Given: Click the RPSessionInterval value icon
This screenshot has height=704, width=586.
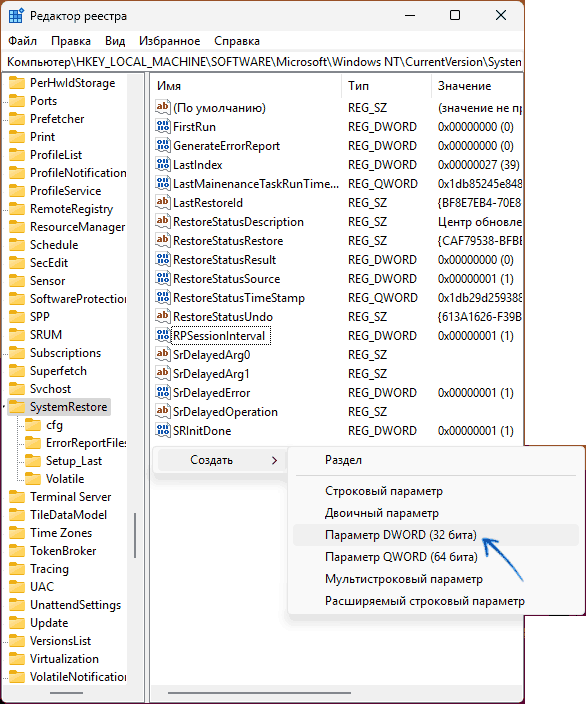Looking at the screenshot, I should tap(163, 335).
